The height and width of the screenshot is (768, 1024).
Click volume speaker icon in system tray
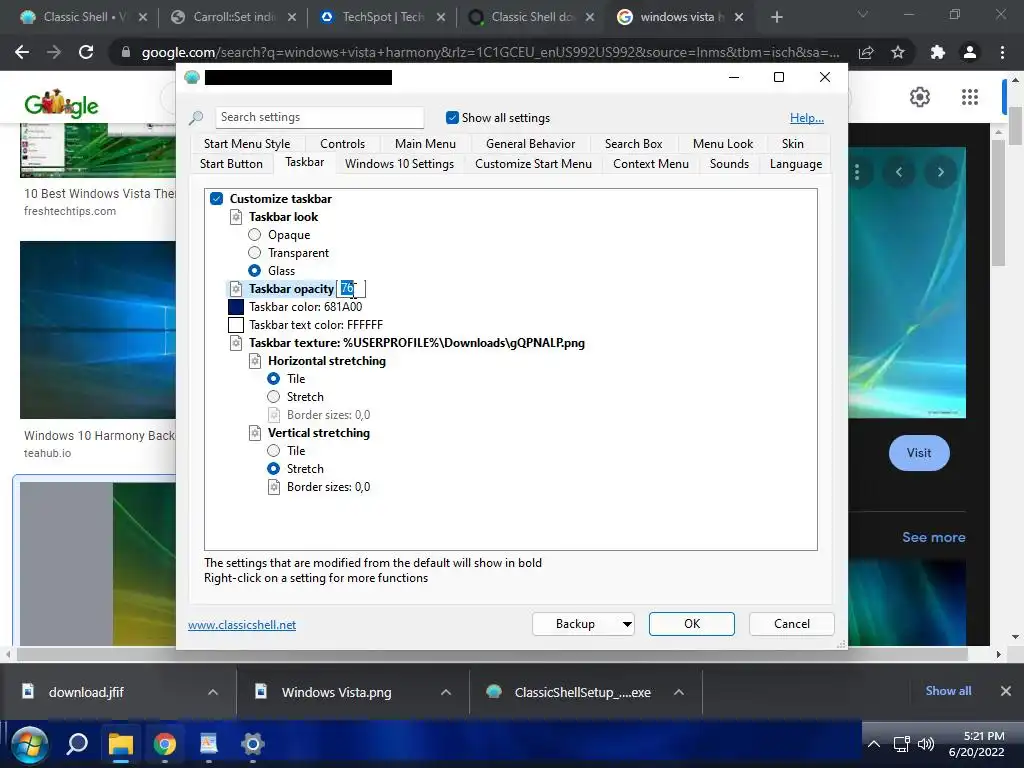[x=926, y=744]
